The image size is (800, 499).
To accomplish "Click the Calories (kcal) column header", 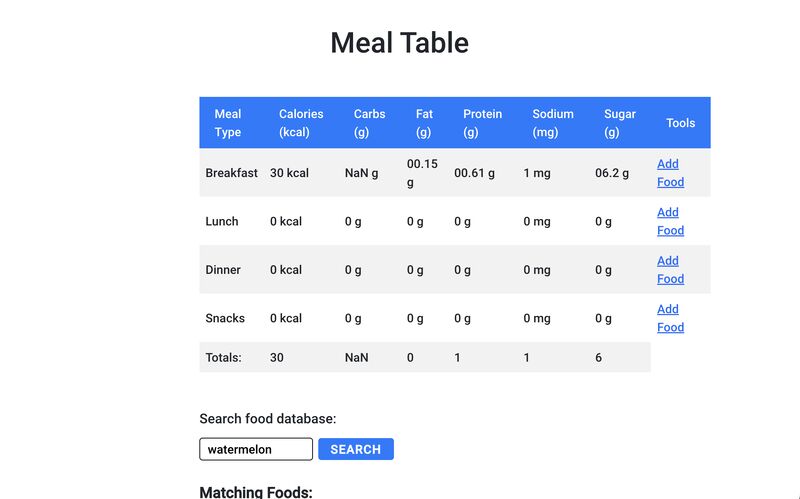I will [x=301, y=123].
